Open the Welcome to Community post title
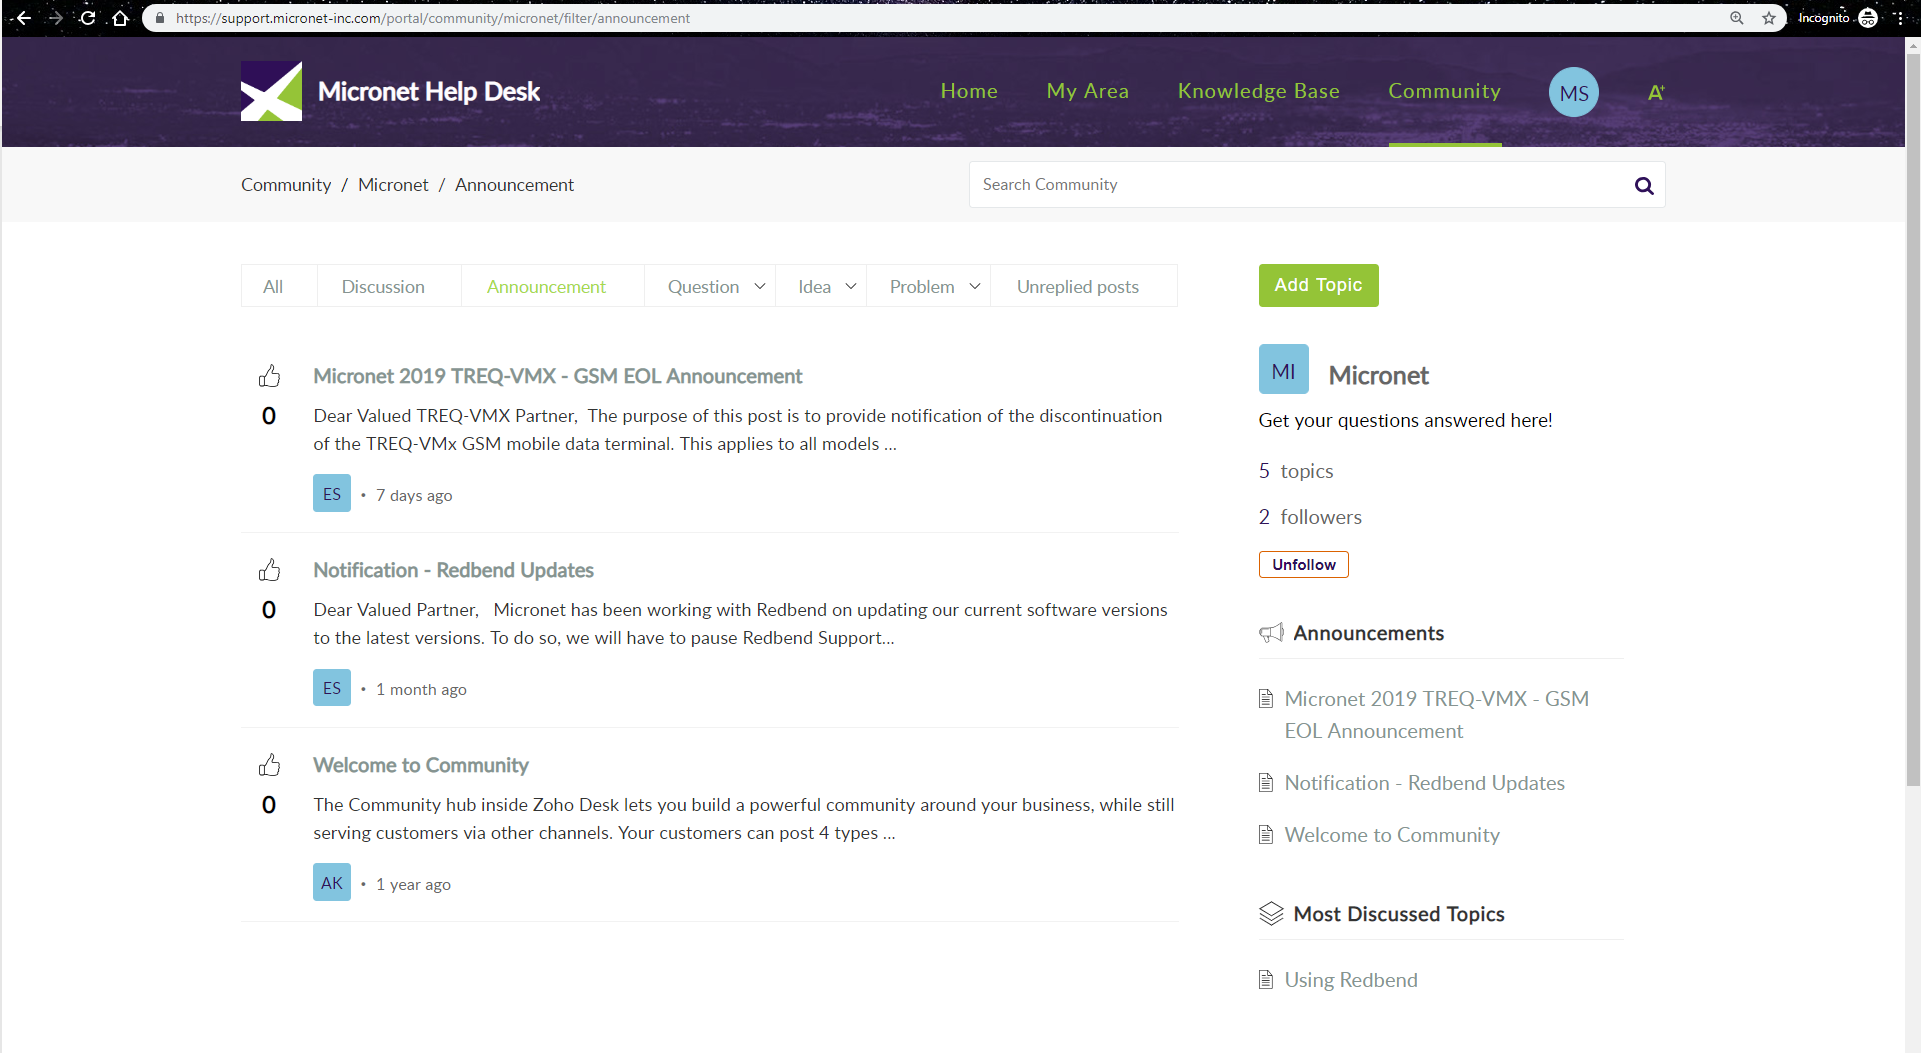The height and width of the screenshot is (1053, 1921). tap(421, 765)
